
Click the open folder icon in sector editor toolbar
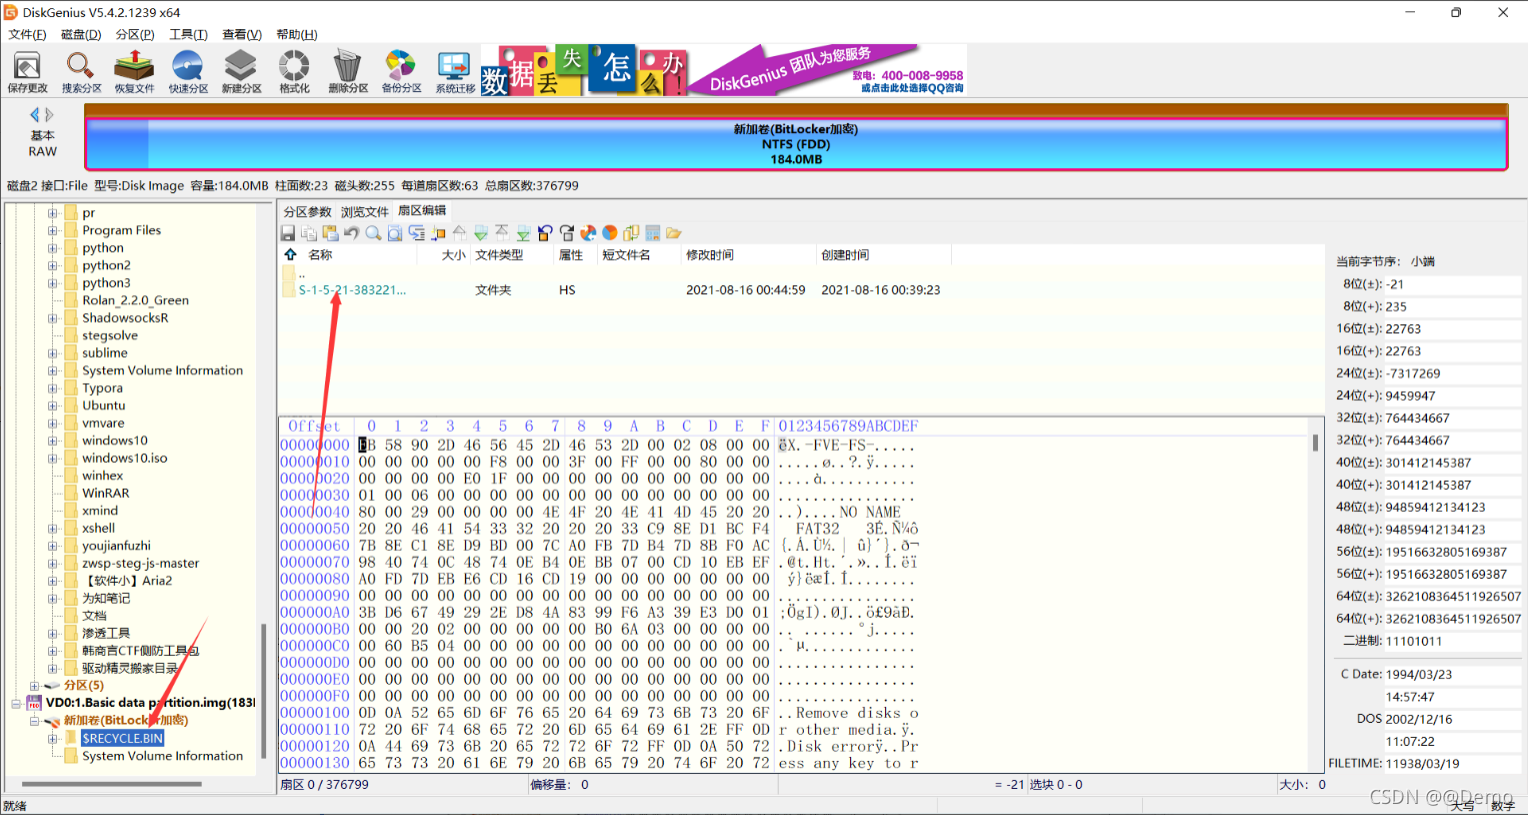click(674, 233)
